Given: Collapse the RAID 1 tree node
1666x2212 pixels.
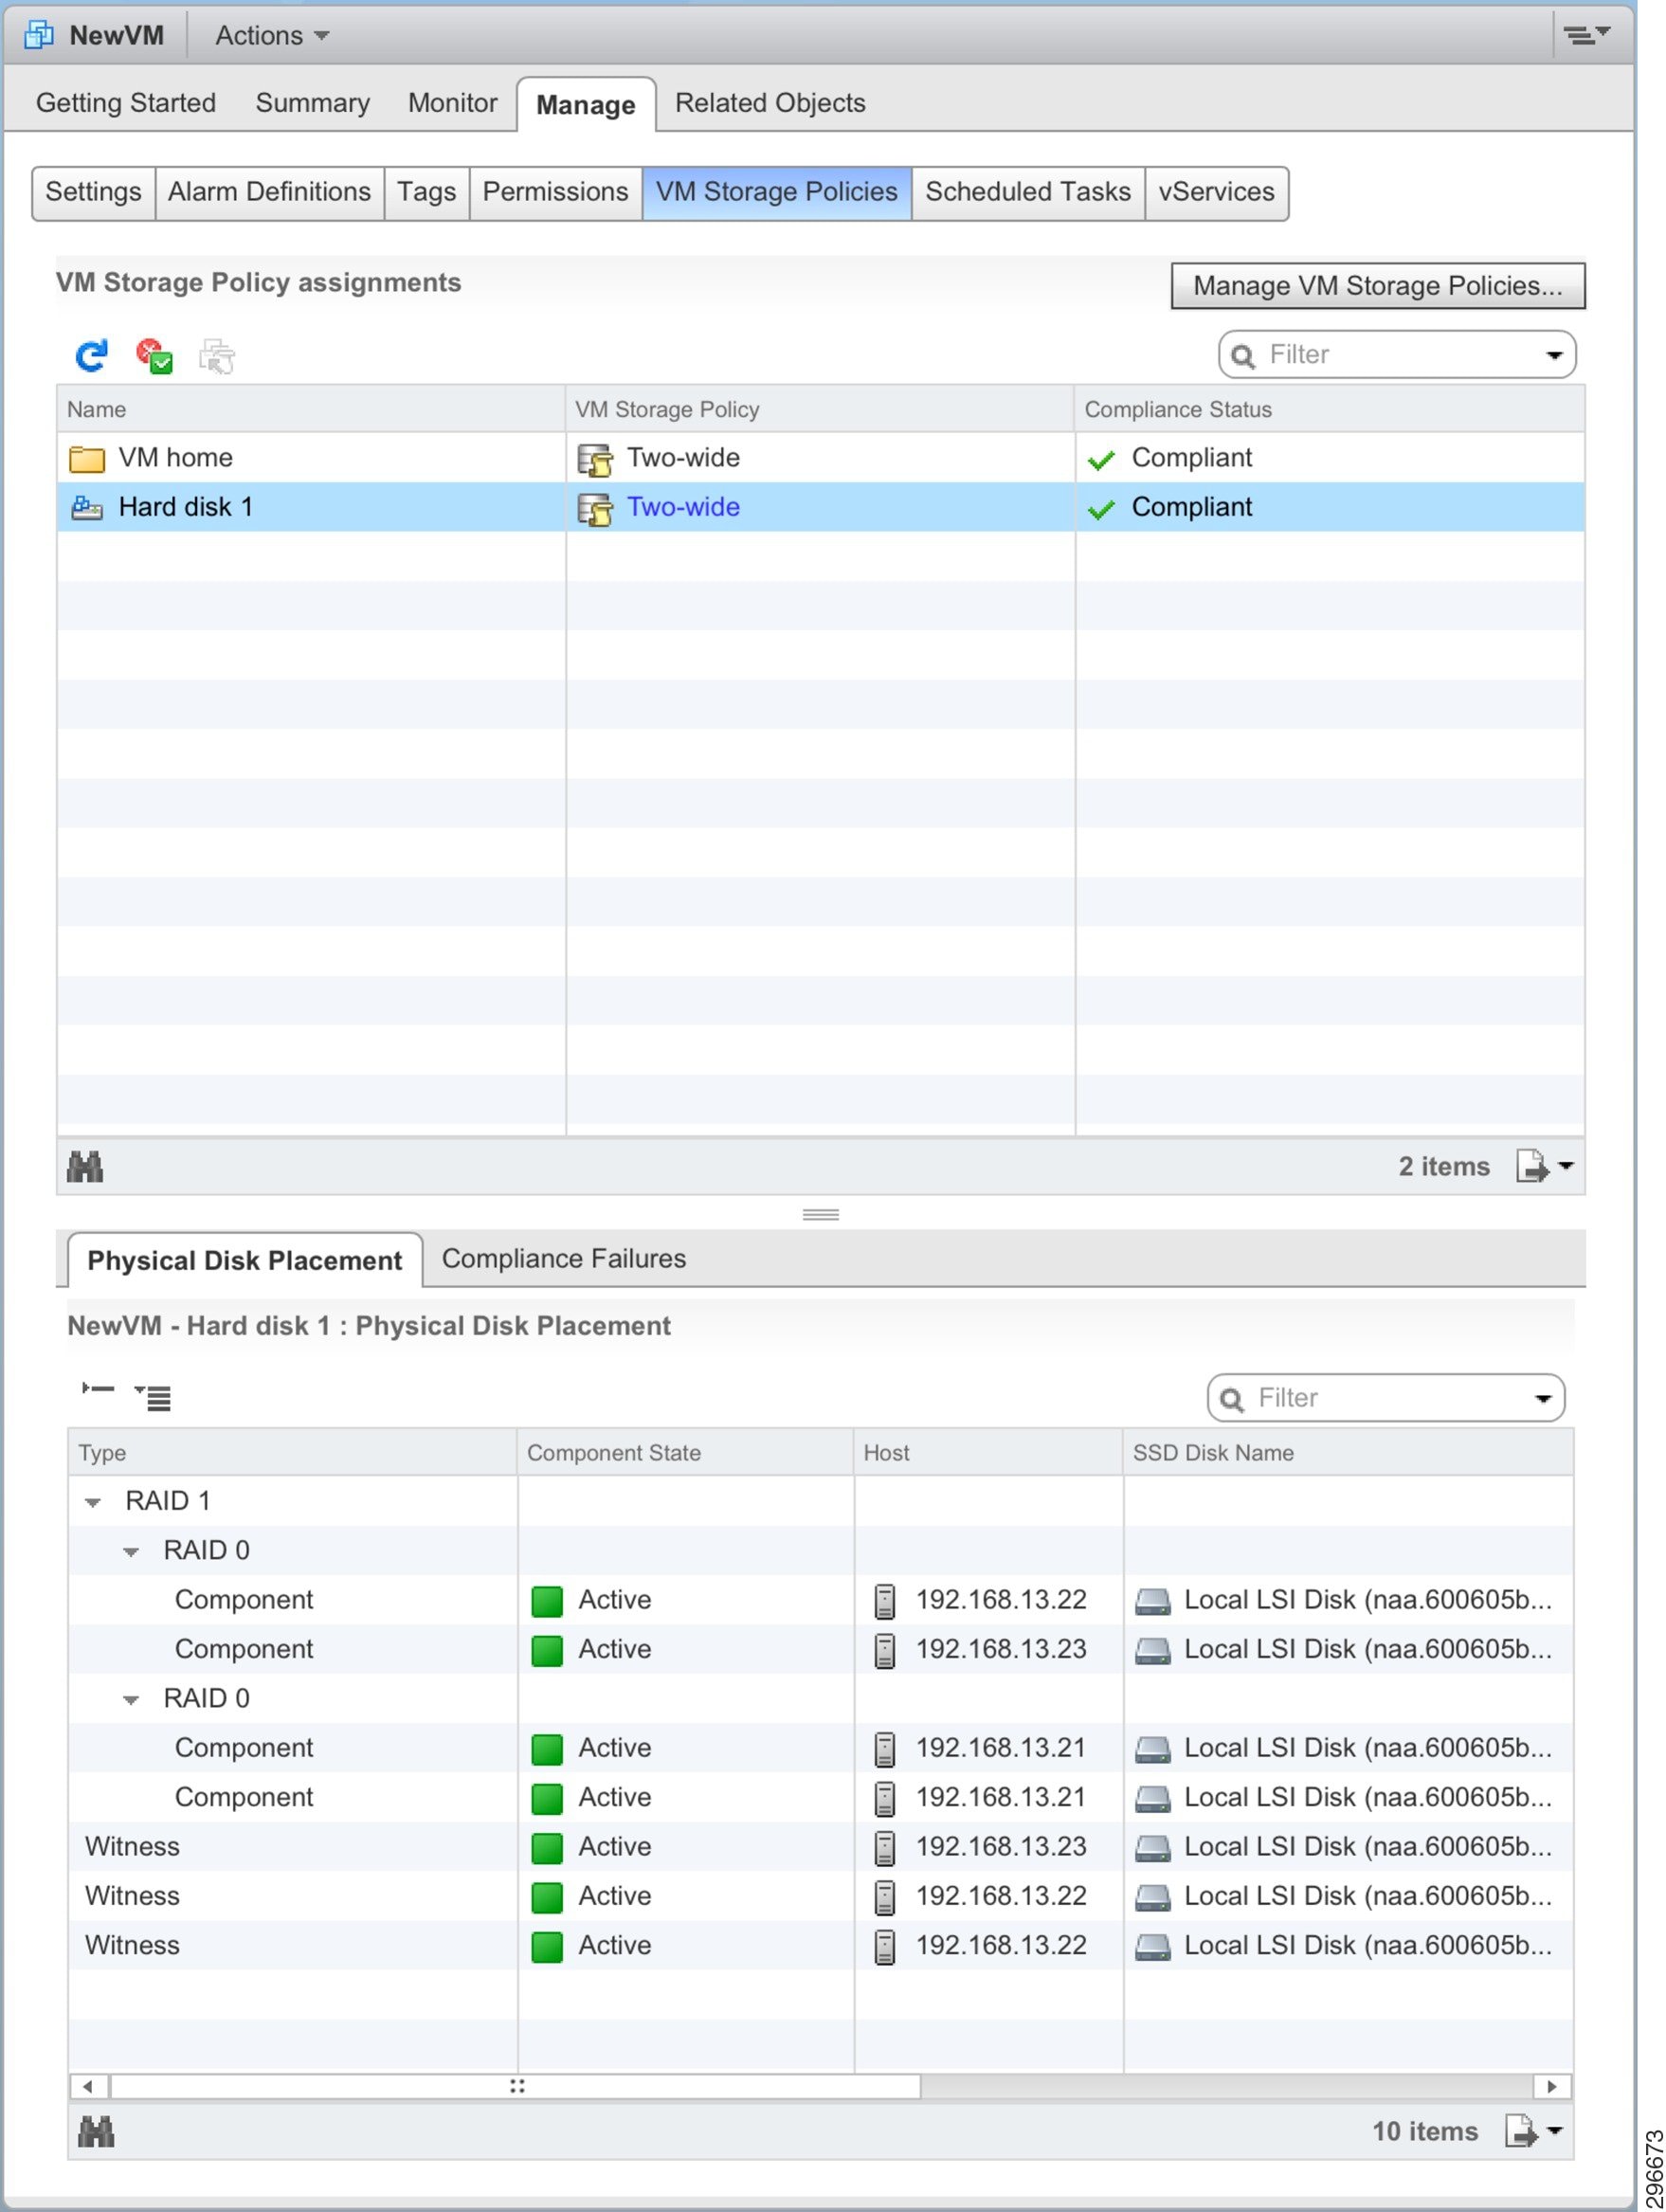Looking at the screenshot, I should 93,1503.
